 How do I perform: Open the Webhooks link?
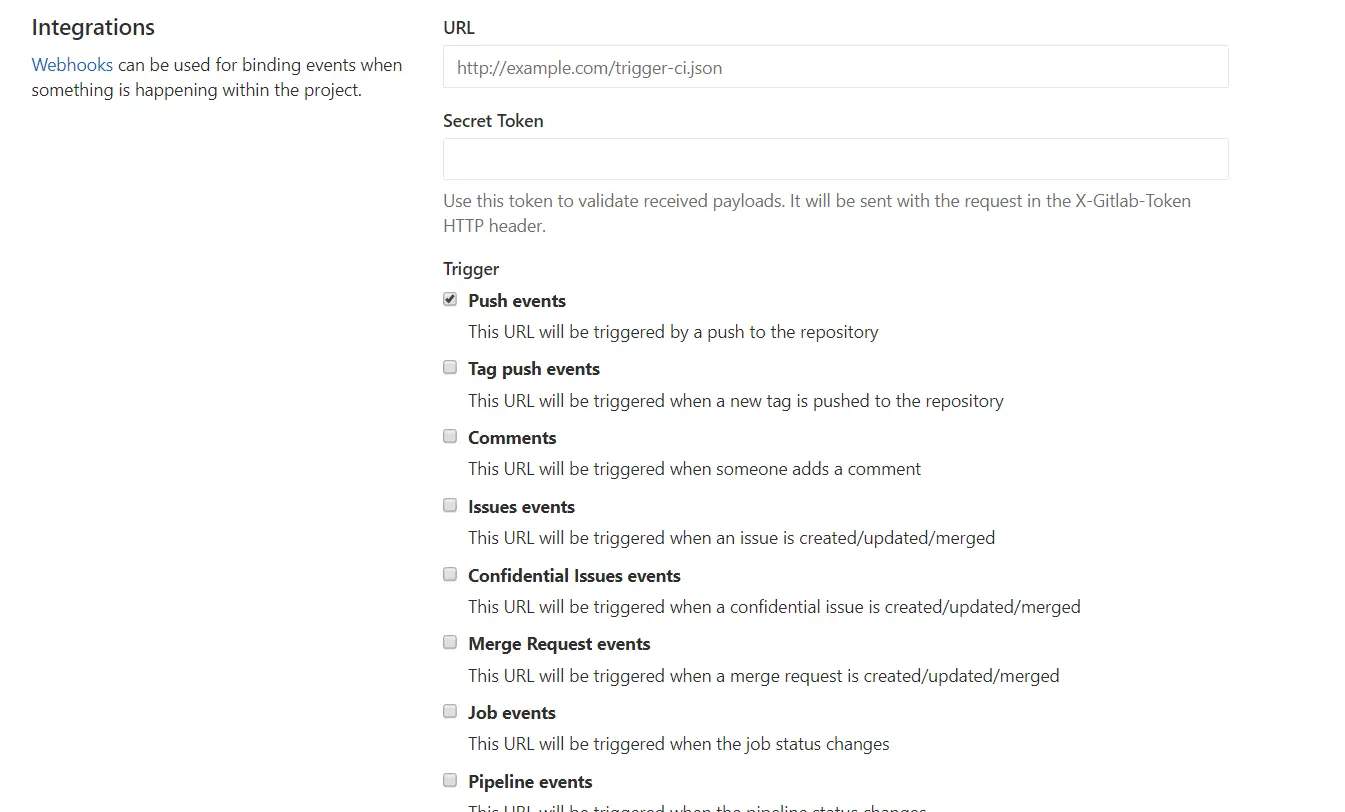click(72, 65)
